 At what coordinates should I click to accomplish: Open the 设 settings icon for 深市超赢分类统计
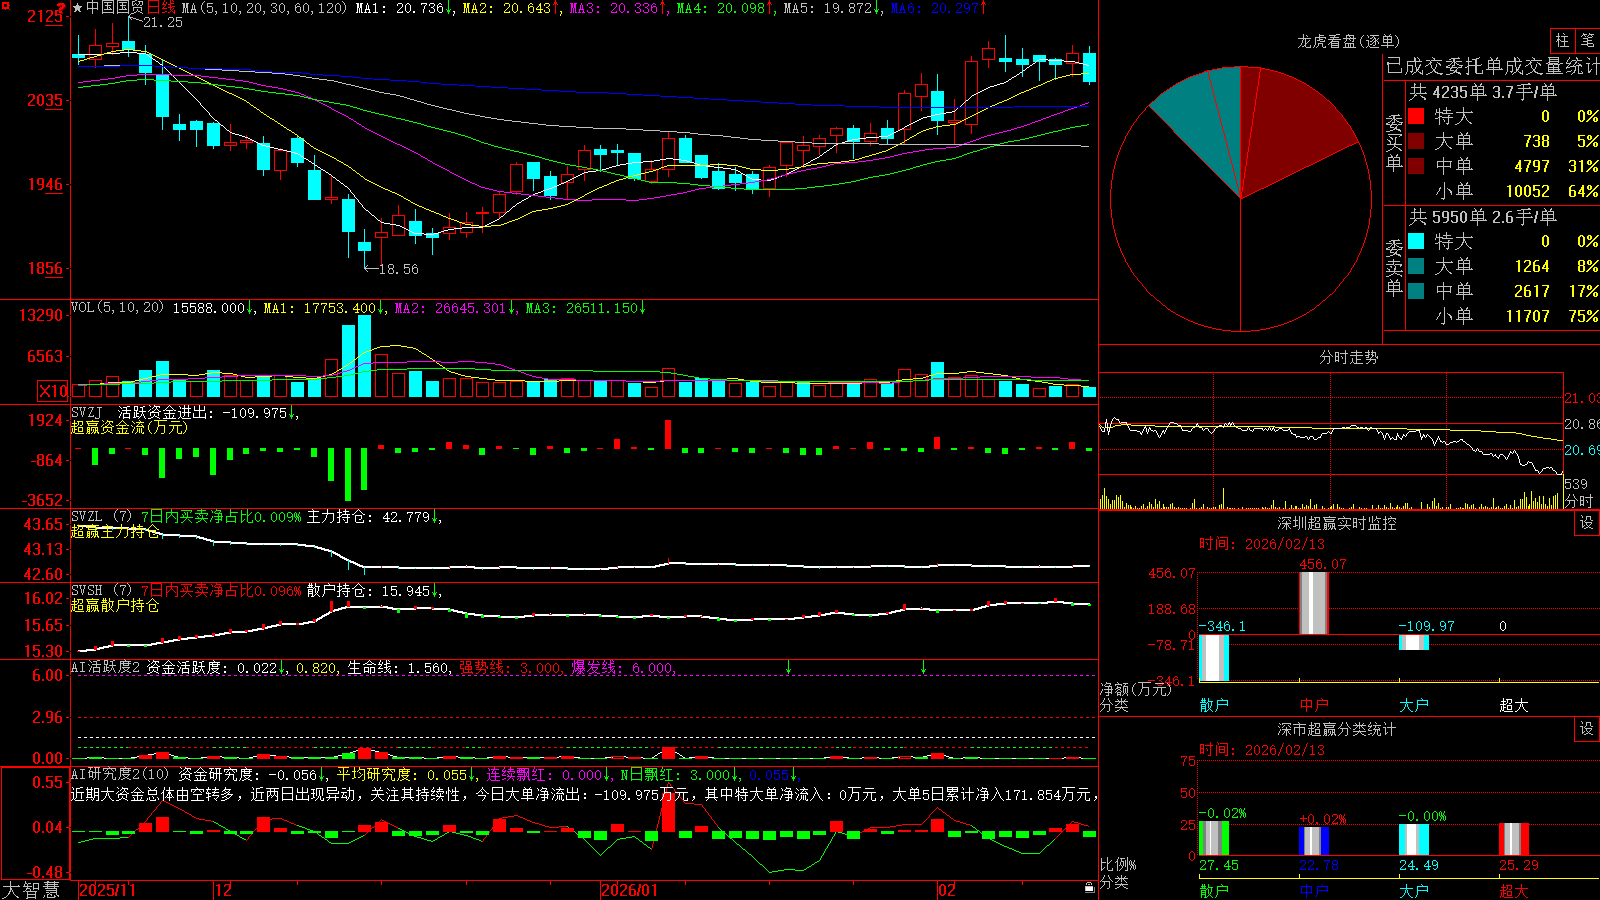(1587, 729)
